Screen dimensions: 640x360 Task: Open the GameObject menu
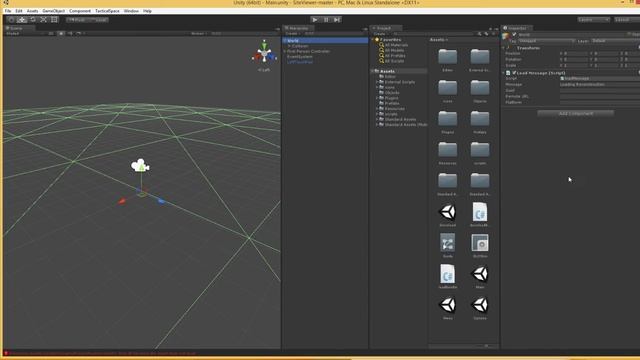[53, 11]
